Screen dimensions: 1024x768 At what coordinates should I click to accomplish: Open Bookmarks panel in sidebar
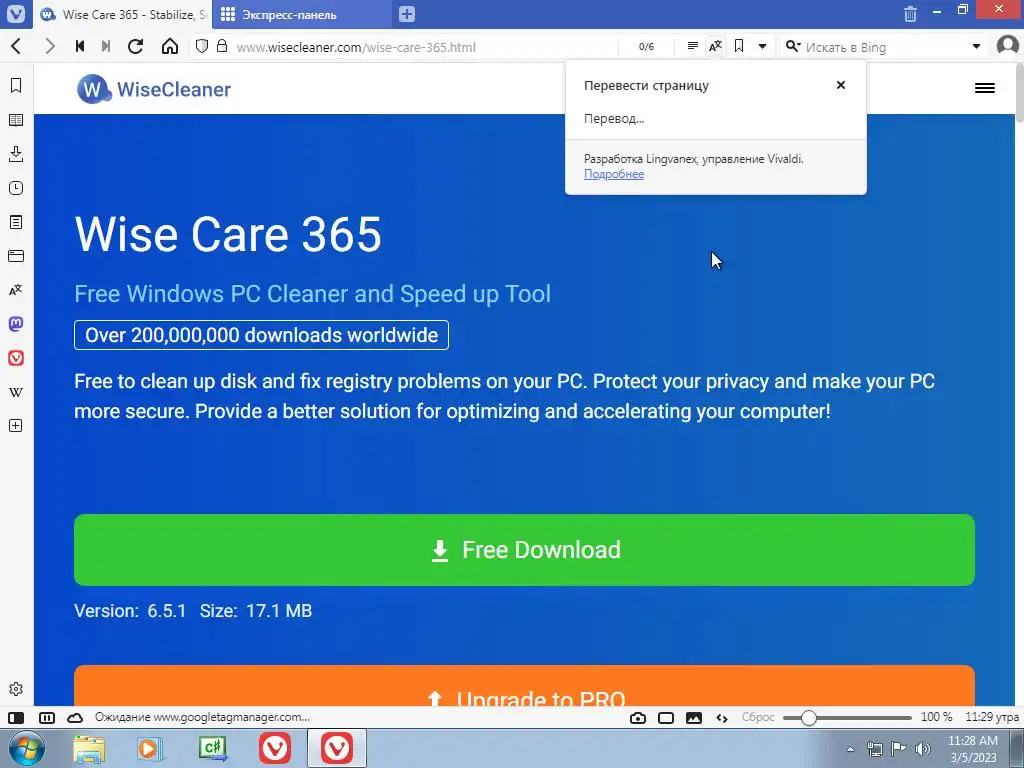(16, 86)
